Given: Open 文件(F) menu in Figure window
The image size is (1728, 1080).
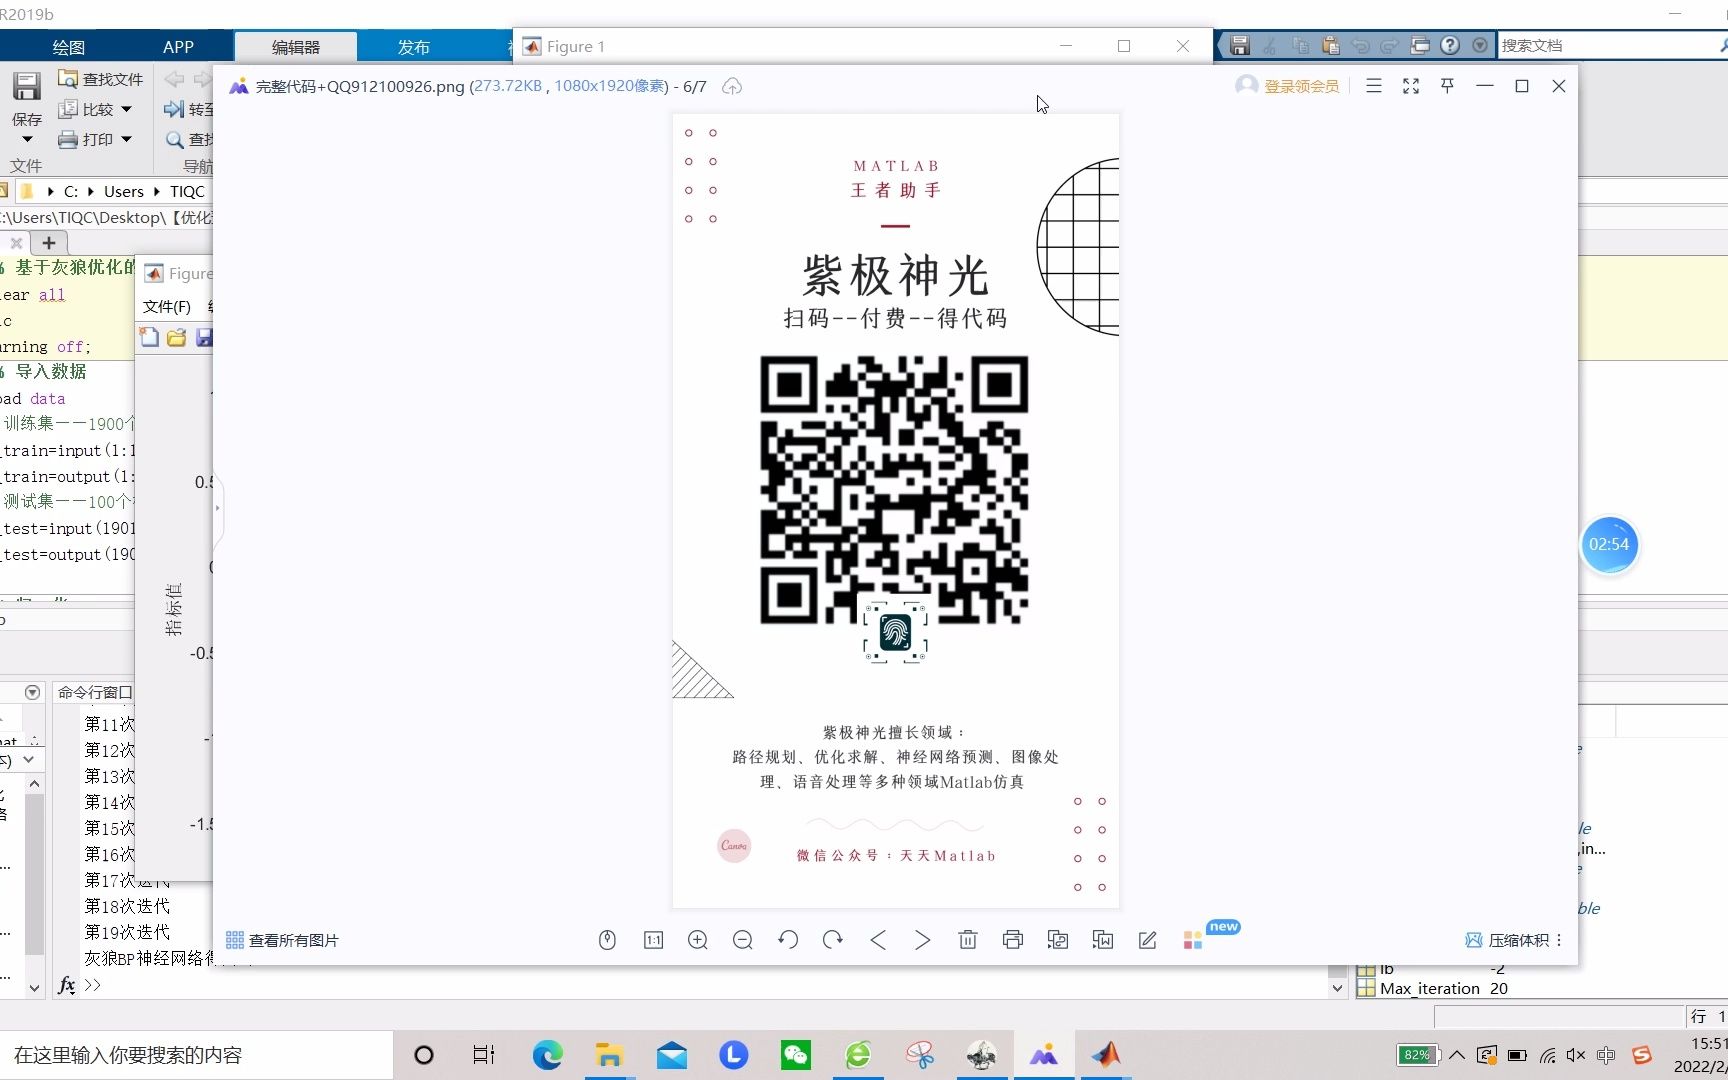Looking at the screenshot, I should coord(167,306).
